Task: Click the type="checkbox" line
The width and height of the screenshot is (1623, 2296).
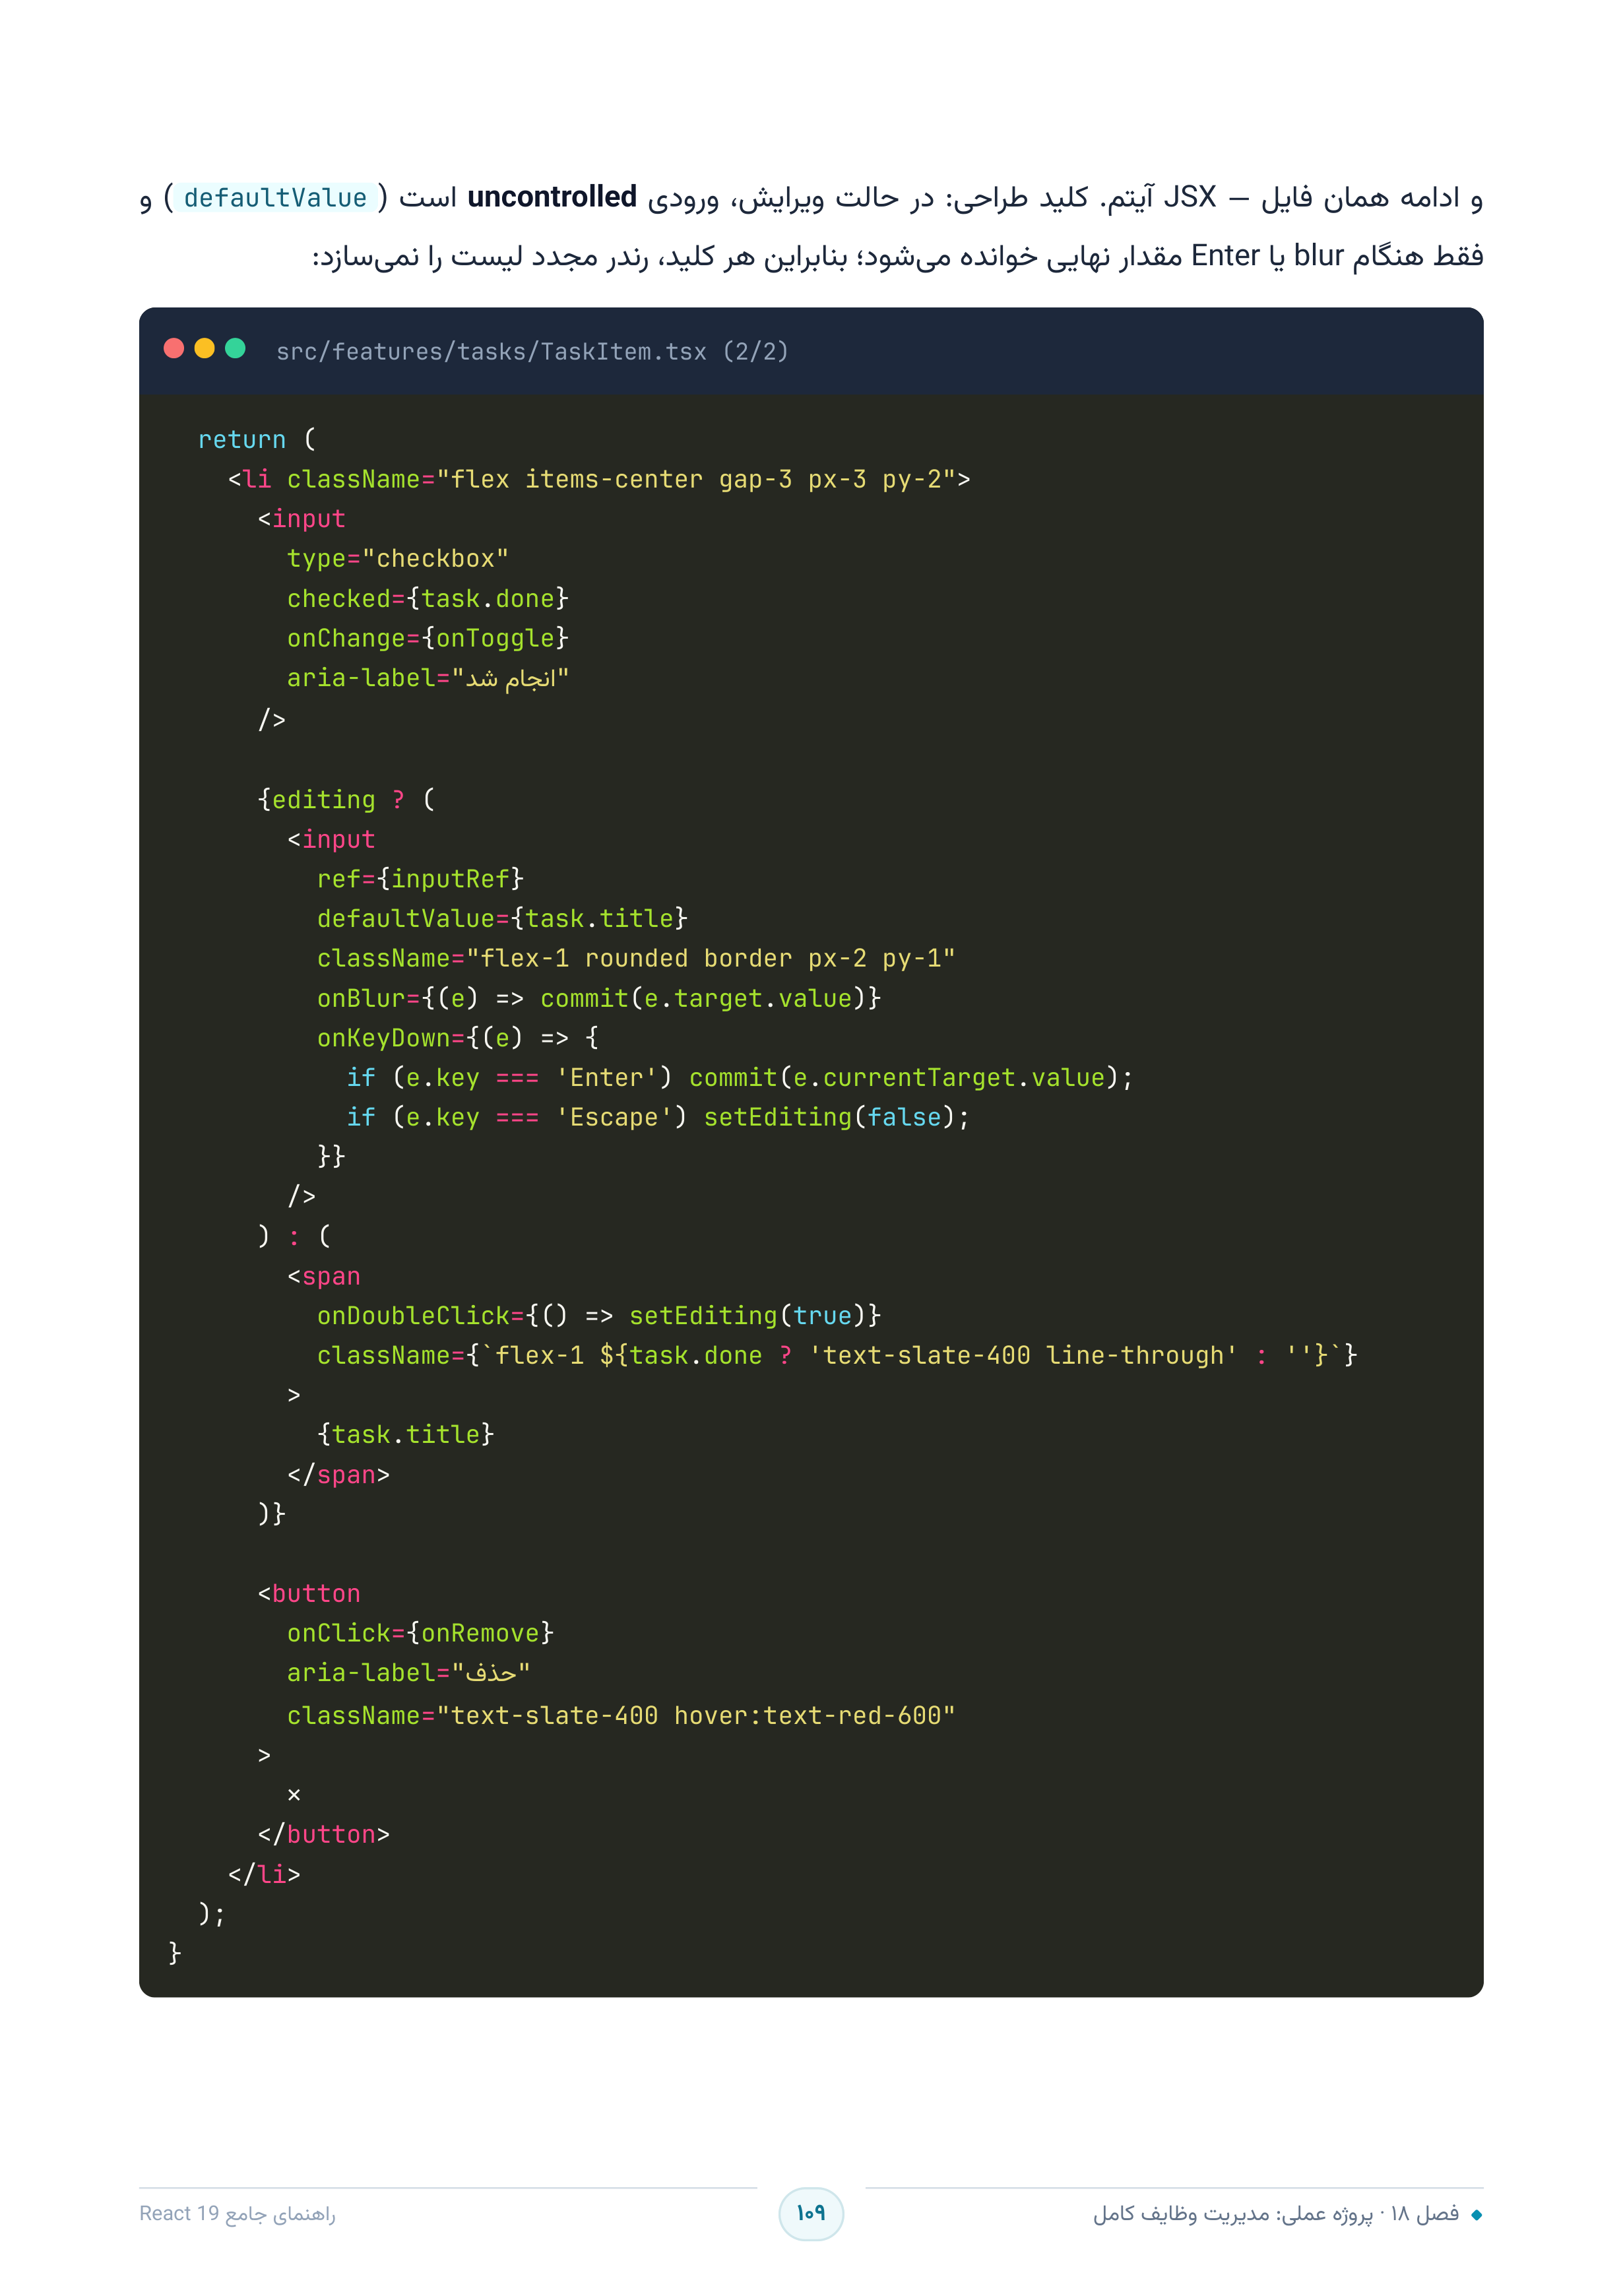Action: (x=398, y=558)
